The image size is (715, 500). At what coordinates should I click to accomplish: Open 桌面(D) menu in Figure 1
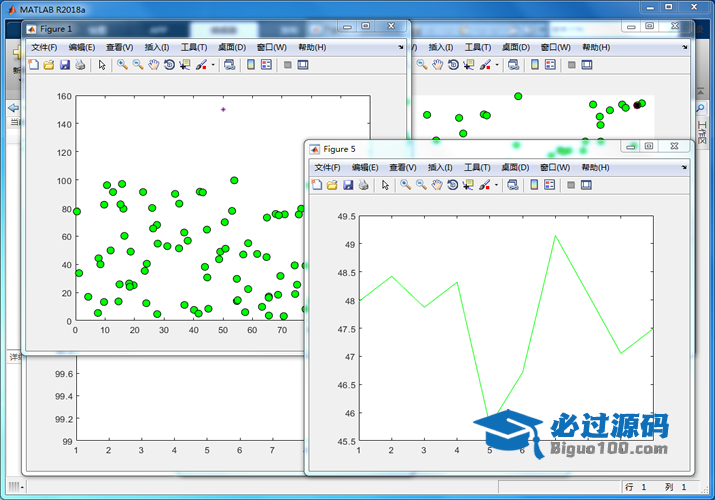[x=232, y=47]
